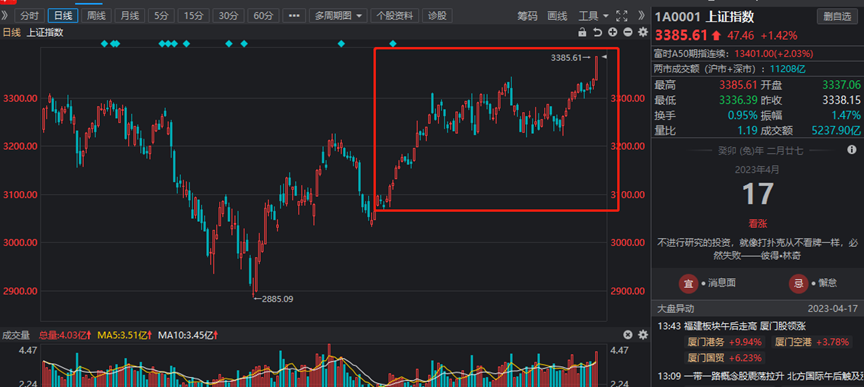Click 删自选 button
This screenshot has width=864, height=387.
(x=838, y=17)
